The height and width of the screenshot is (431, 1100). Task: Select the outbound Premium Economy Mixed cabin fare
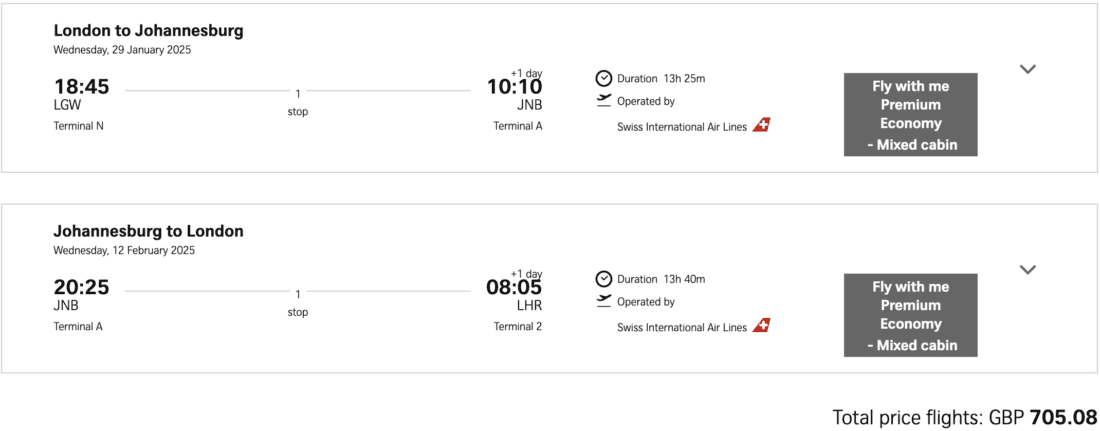click(x=910, y=115)
